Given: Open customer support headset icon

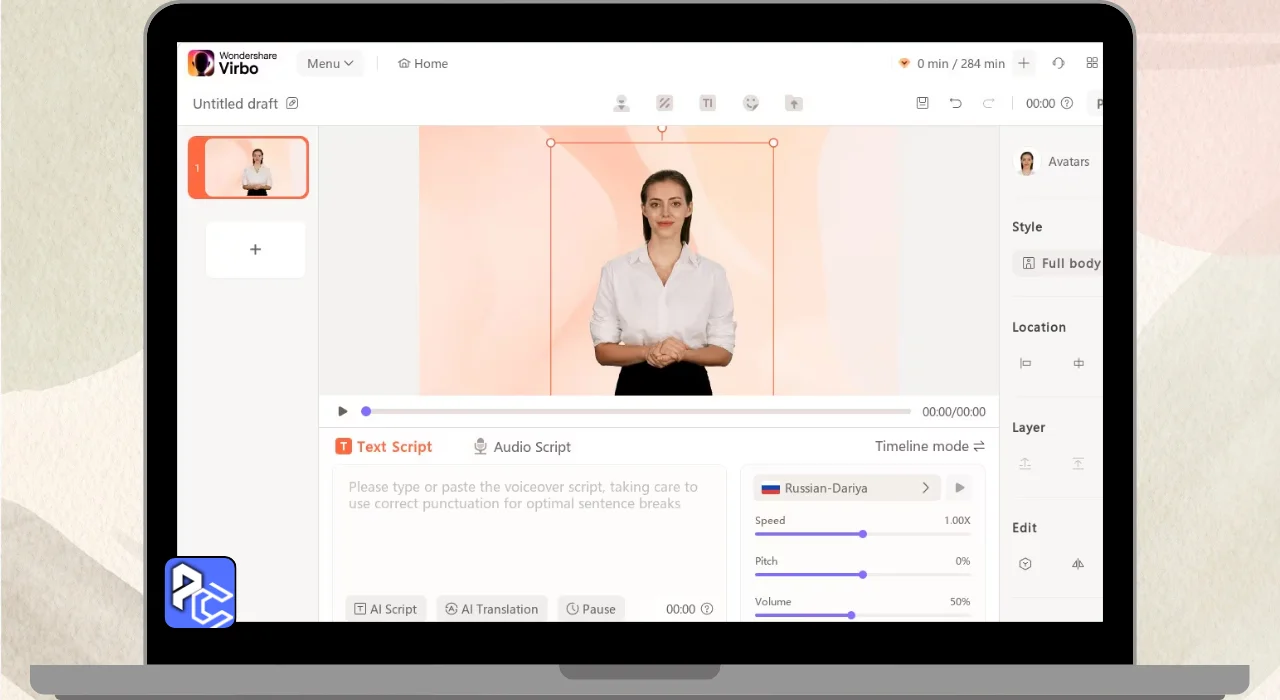Looking at the screenshot, I should [x=1058, y=63].
